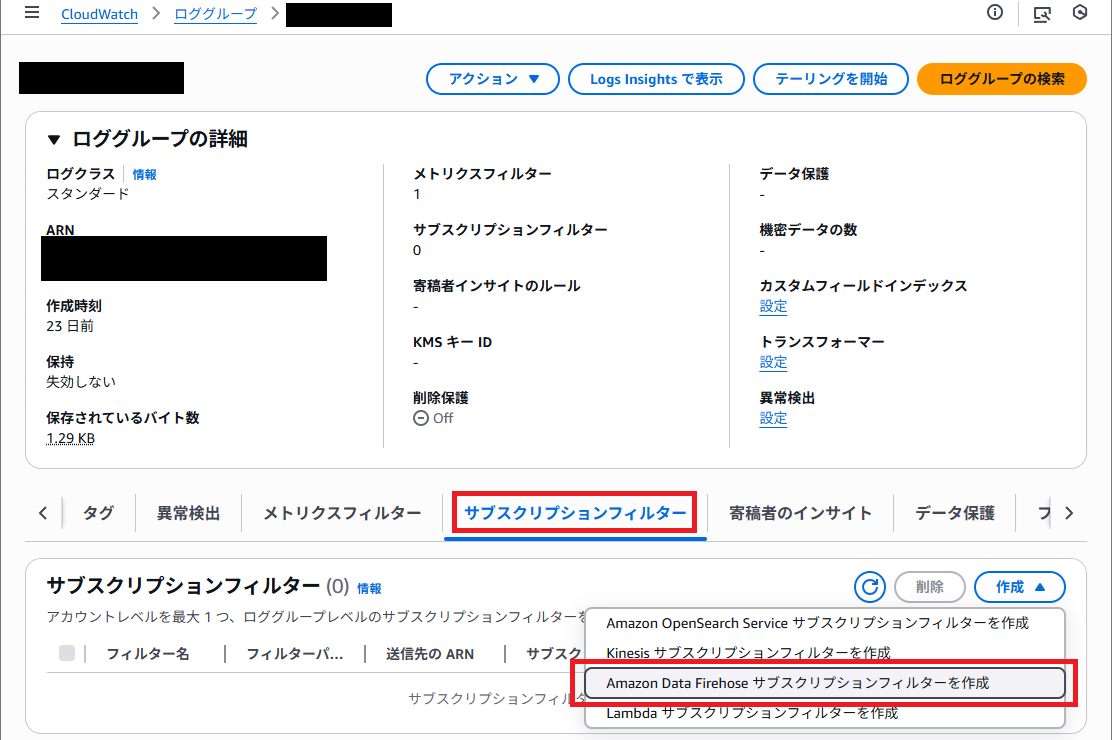1112x740 pixels.
Task: Open 情報 link next to ログクラス
Action: 145,175
